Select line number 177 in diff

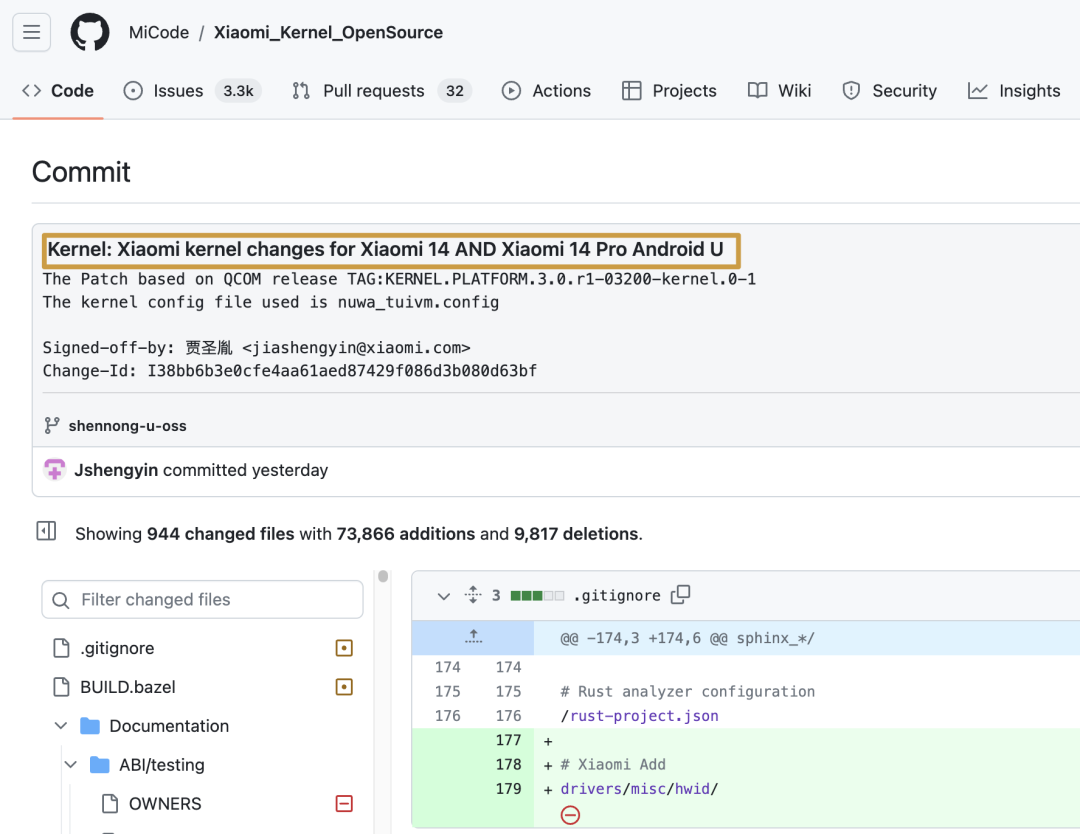tap(508, 740)
